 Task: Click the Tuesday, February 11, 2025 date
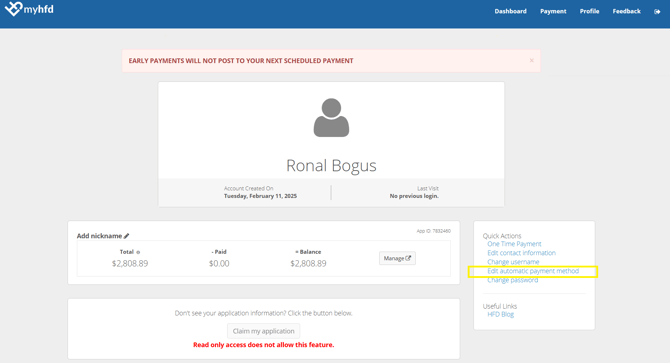click(260, 196)
